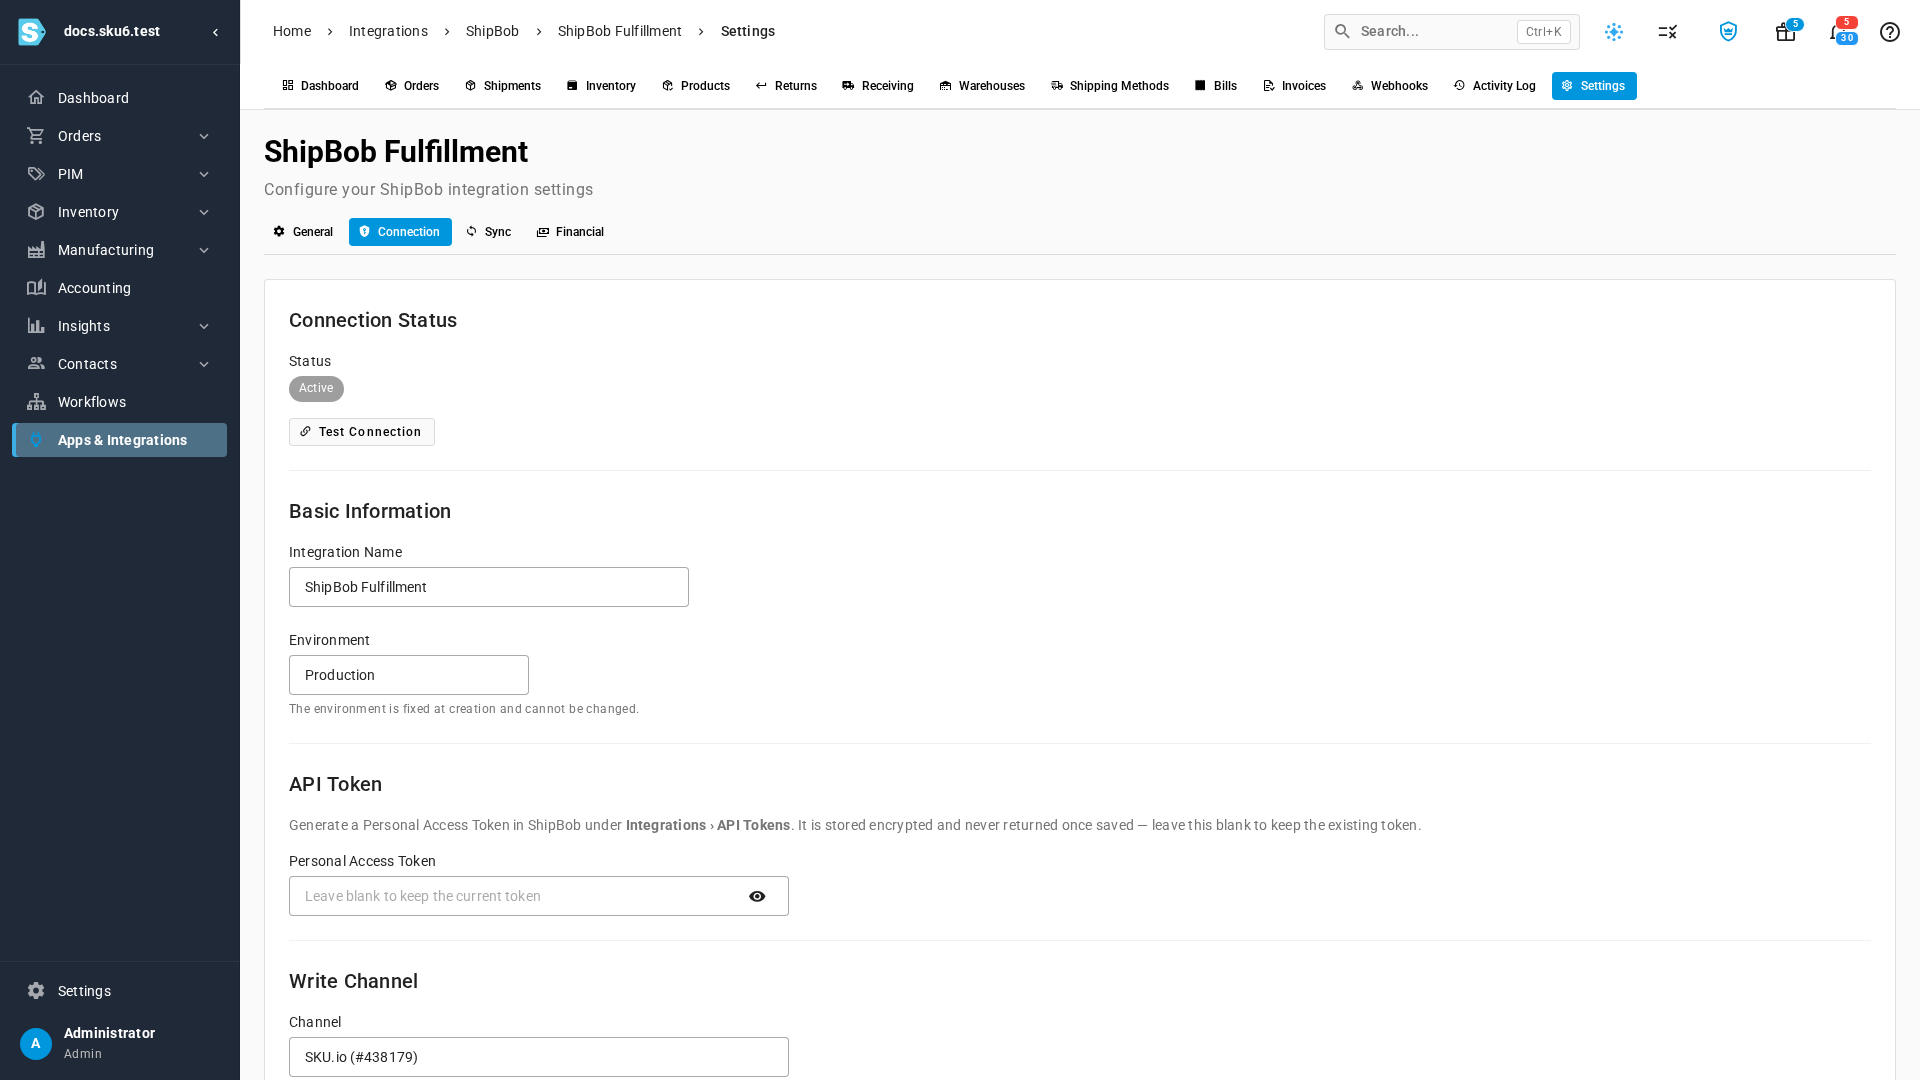
Task: Open the Products tab
Action: coord(696,86)
